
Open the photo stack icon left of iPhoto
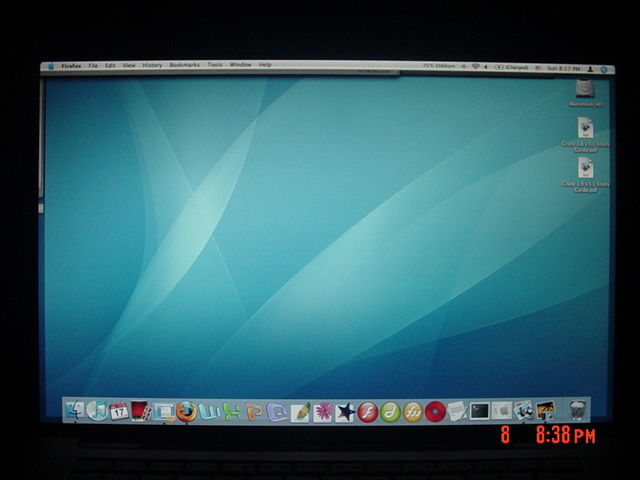click(x=523, y=410)
